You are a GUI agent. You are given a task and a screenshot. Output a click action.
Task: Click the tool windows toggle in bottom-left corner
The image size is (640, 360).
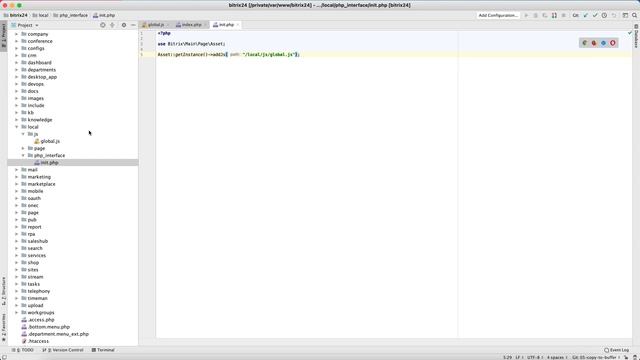tap(4, 357)
